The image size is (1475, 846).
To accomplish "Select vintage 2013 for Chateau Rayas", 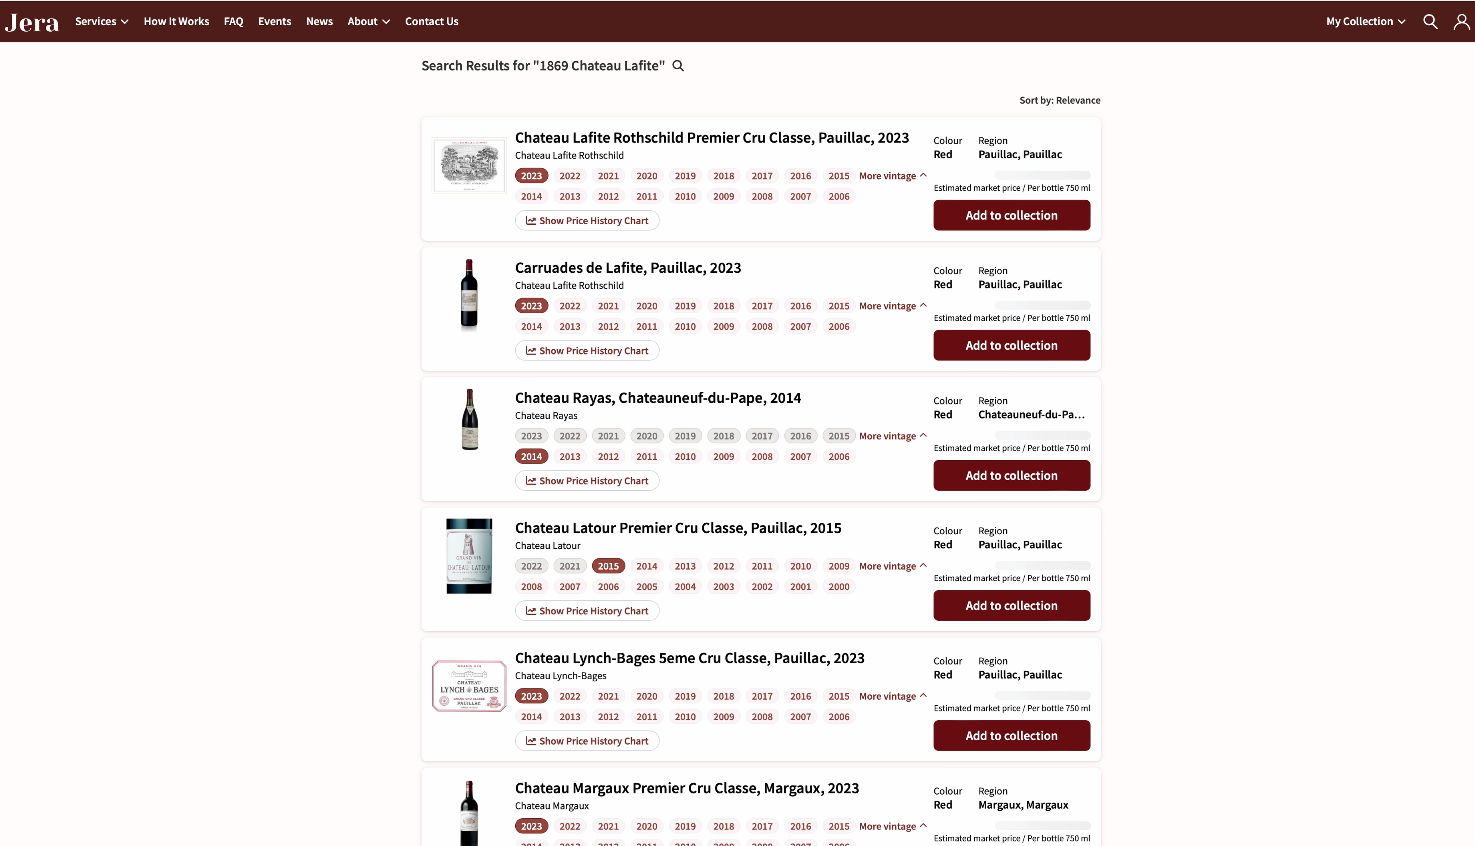I will pyautogui.click(x=570, y=457).
